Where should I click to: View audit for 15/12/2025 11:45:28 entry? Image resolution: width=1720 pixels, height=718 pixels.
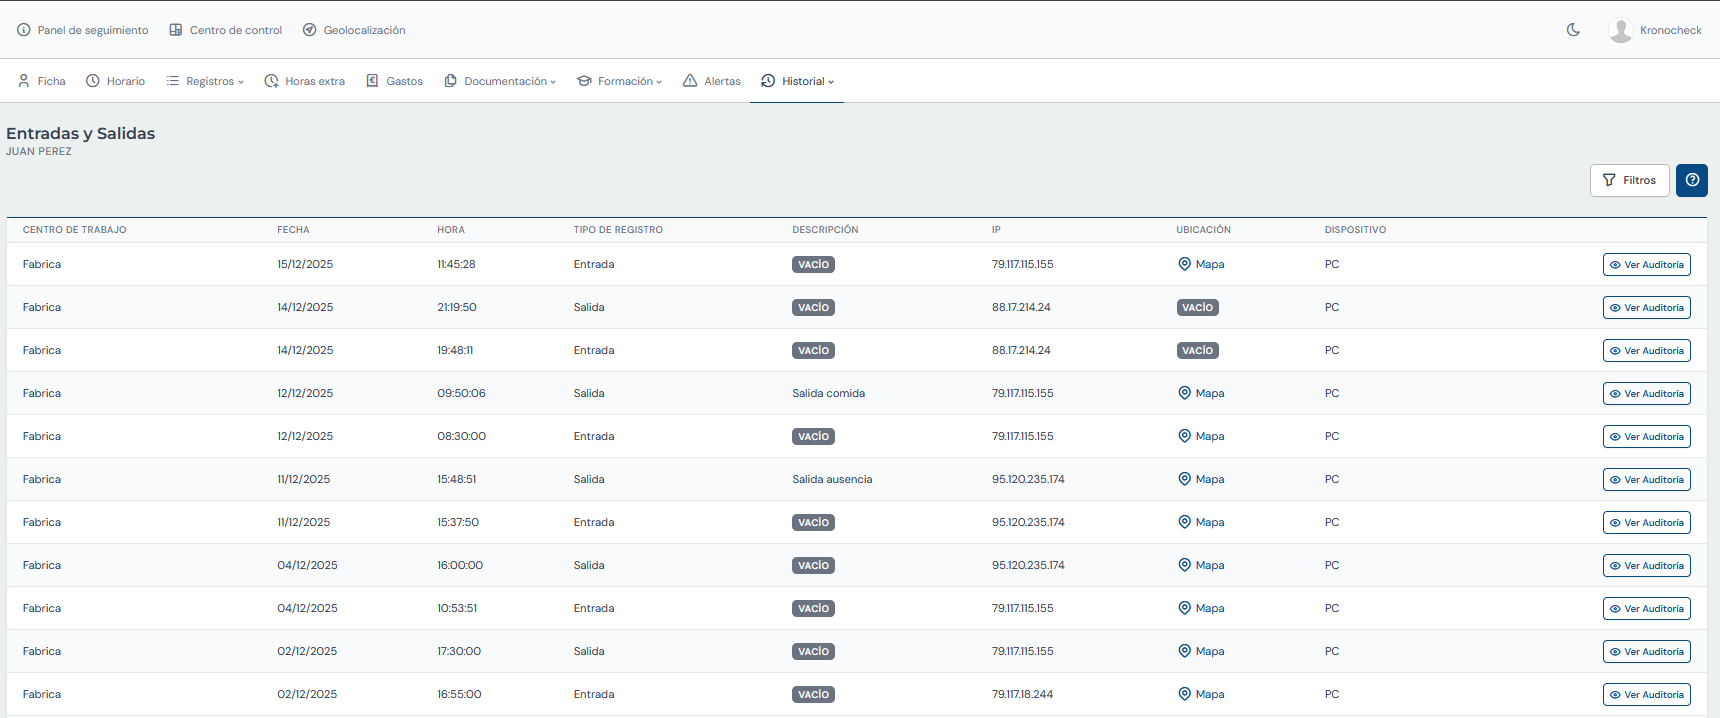[x=1646, y=265]
